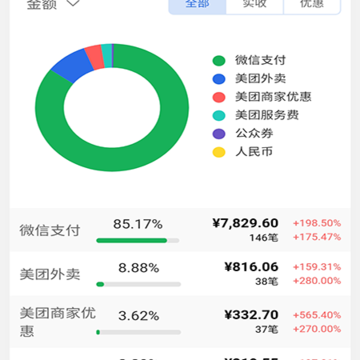Click the 美团外卖 progress bar
This screenshot has width=360, height=360.
click(x=138, y=284)
